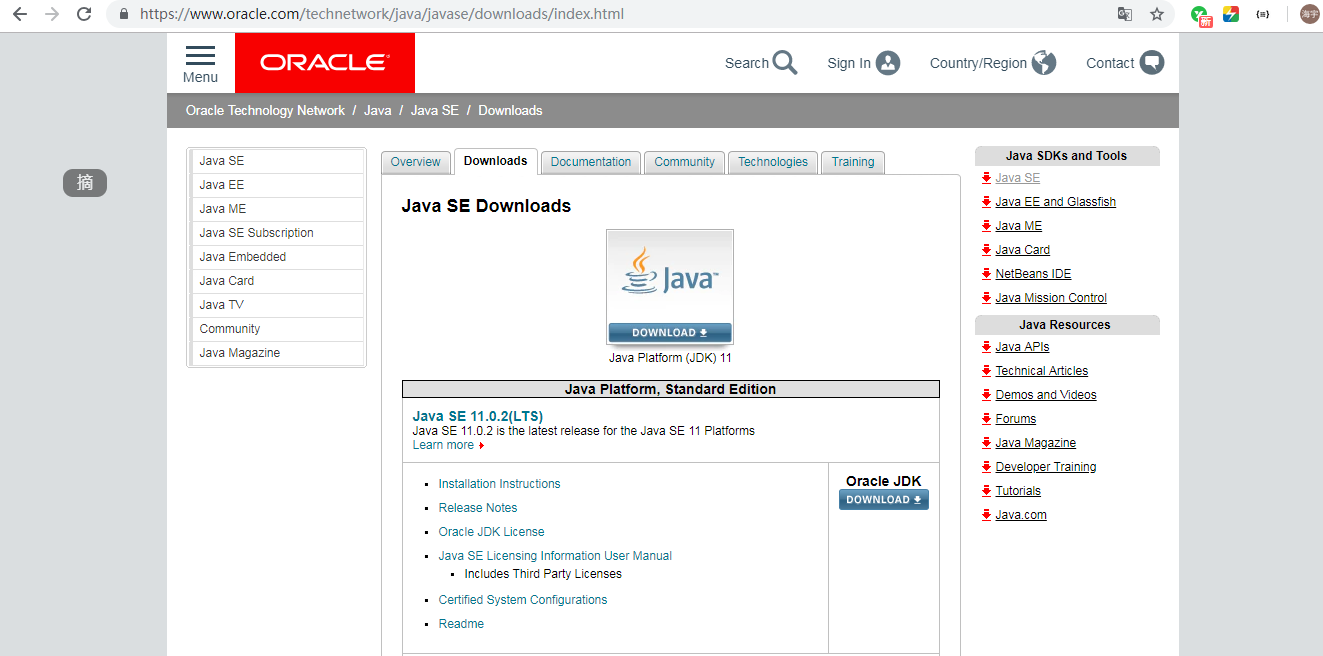Bookmark this page with the star icon

[x=1157, y=14]
